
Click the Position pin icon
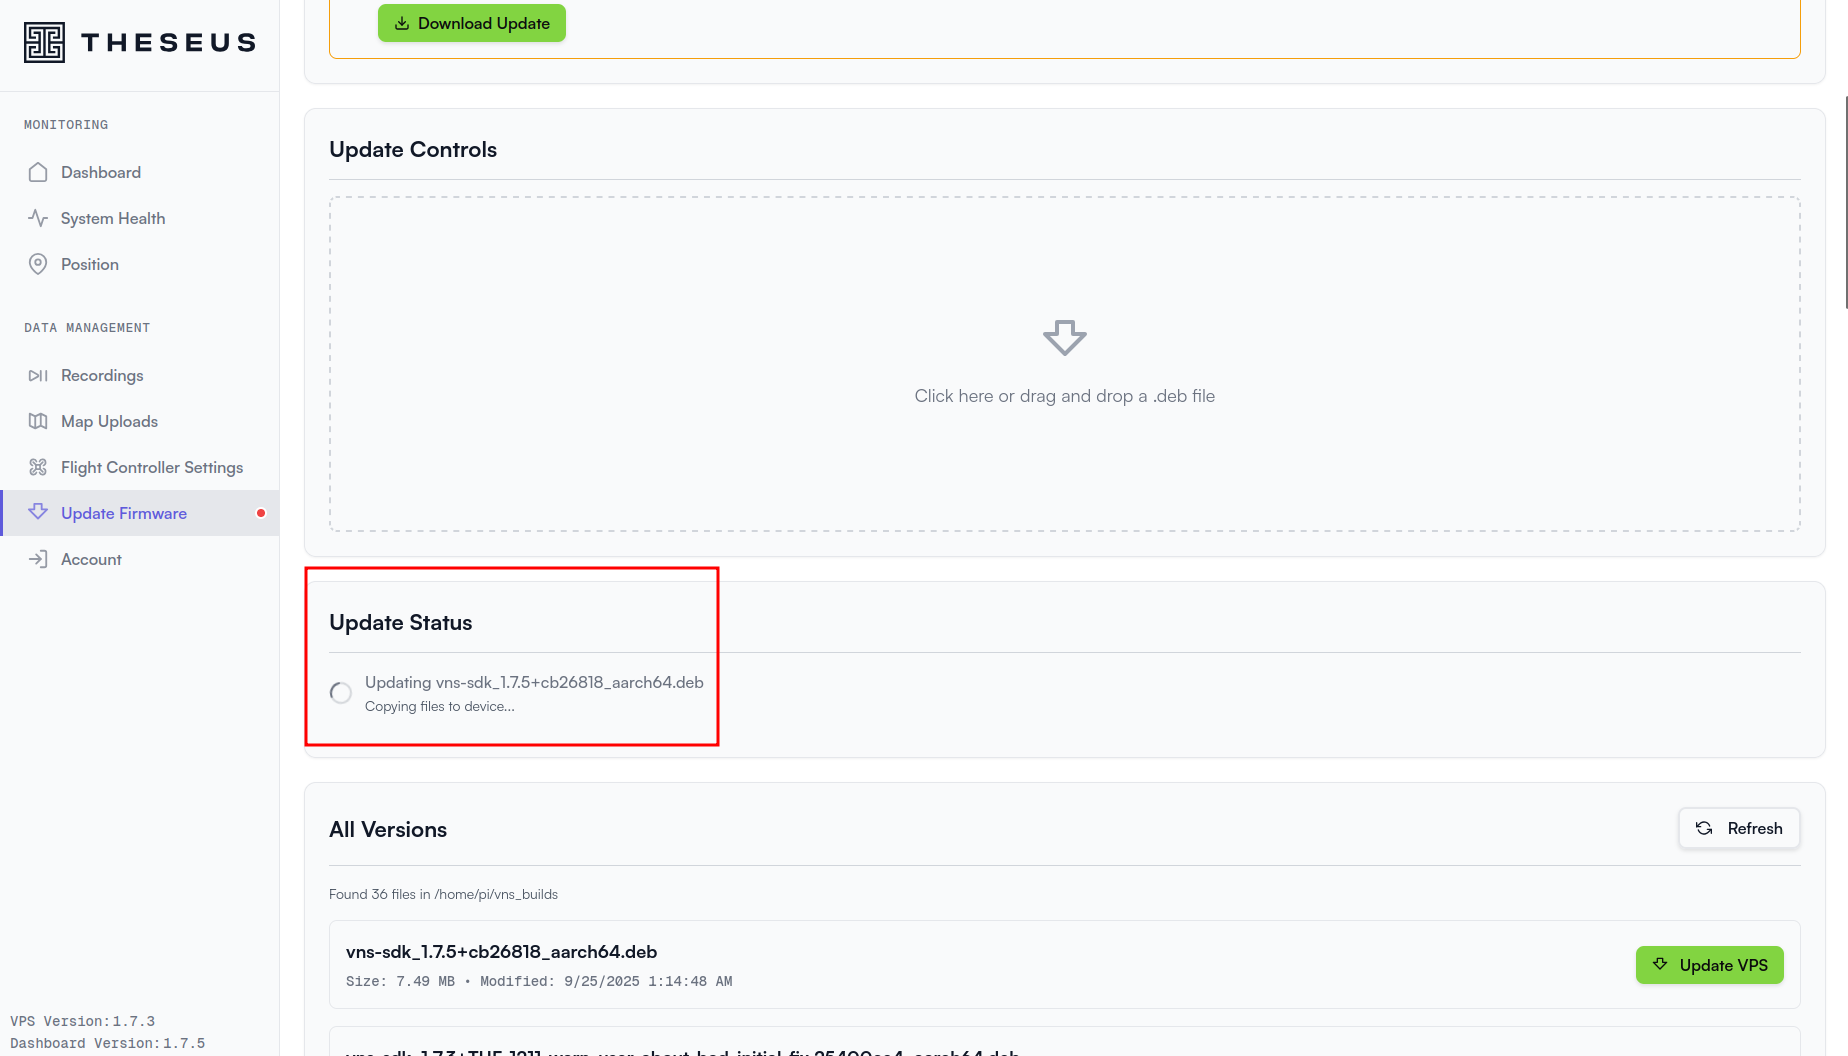[38, 264]
